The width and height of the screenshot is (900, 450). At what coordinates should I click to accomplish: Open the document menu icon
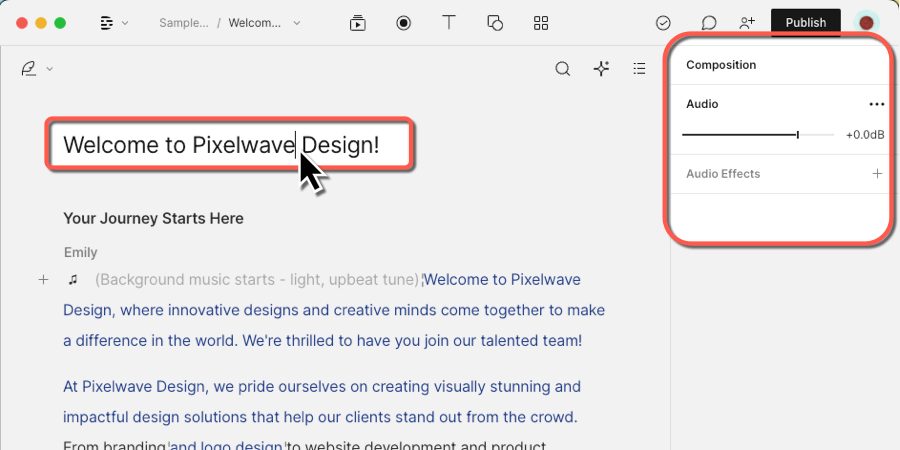107,23
